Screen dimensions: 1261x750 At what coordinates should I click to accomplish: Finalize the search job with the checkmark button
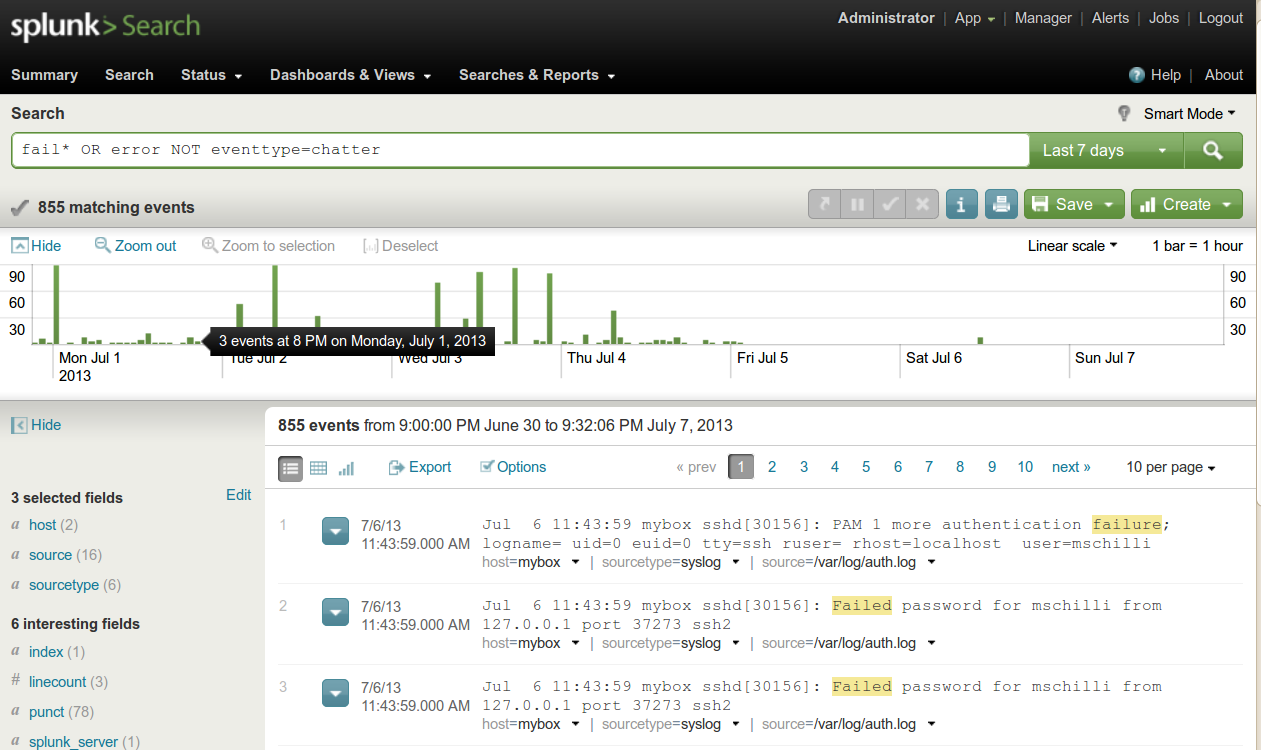(890, 204)
